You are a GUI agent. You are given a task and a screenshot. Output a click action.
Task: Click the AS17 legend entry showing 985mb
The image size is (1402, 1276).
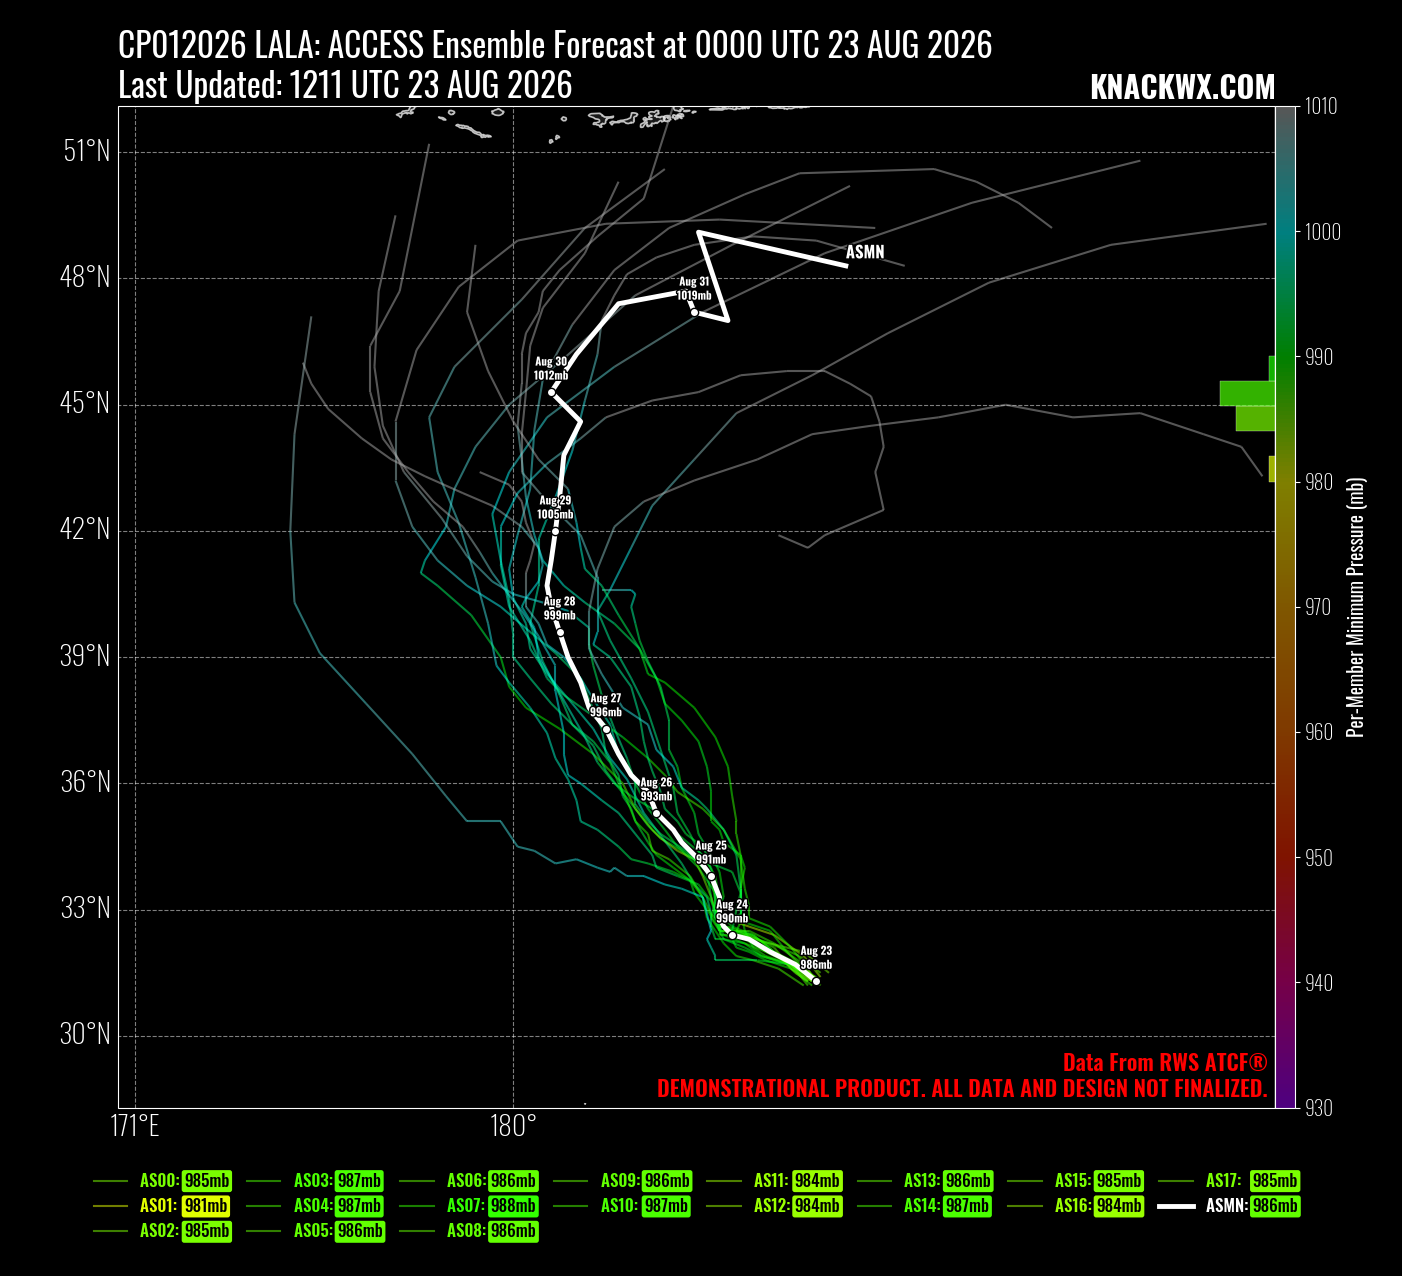pos(1229,1181)
